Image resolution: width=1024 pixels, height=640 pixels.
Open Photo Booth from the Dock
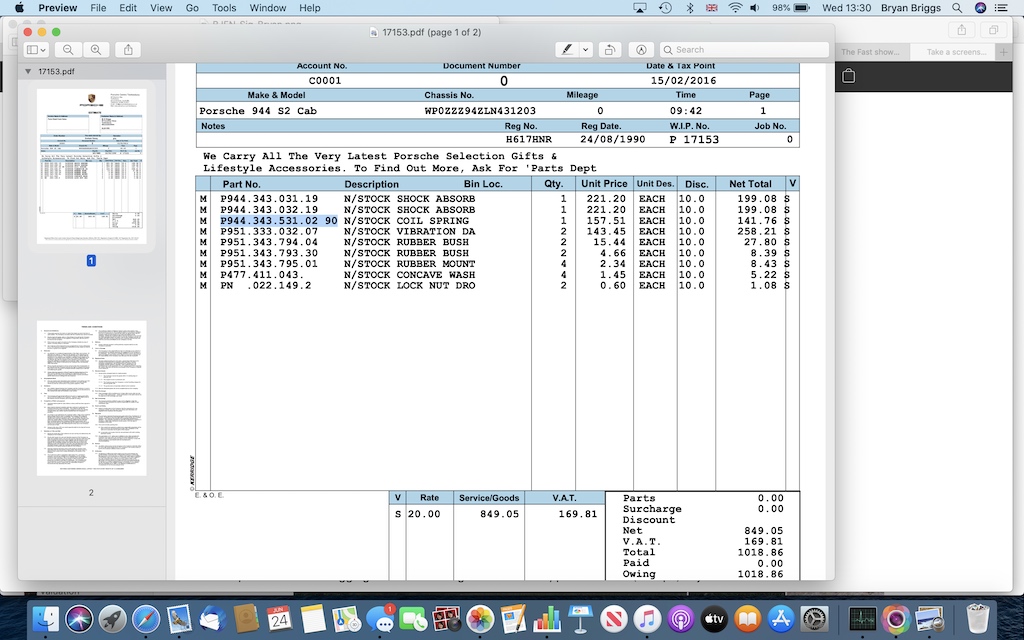click(447, 618)
